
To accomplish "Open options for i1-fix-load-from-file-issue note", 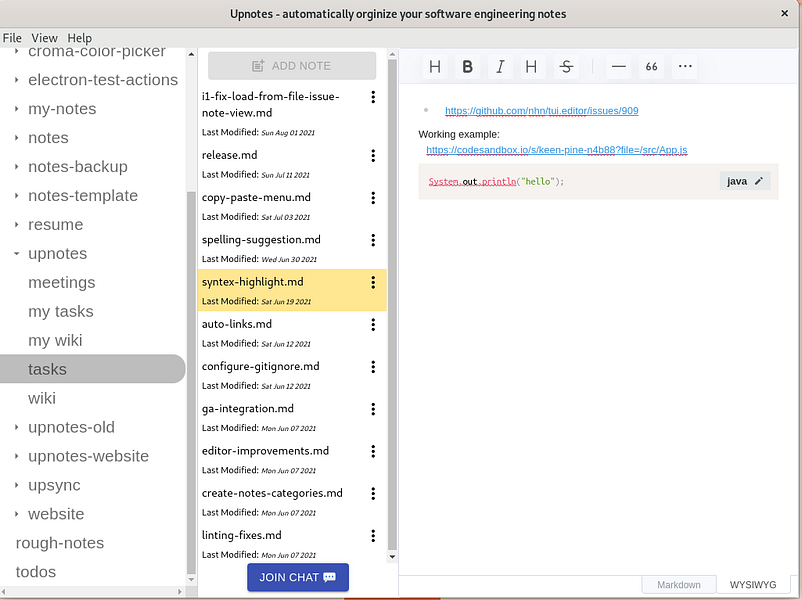I will pos(373,97).
